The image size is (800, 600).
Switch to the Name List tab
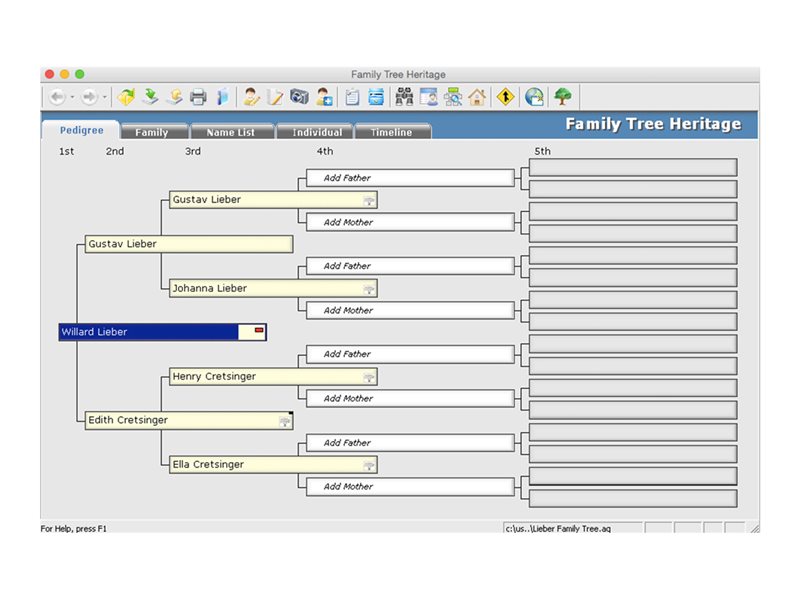coord(230,132)
